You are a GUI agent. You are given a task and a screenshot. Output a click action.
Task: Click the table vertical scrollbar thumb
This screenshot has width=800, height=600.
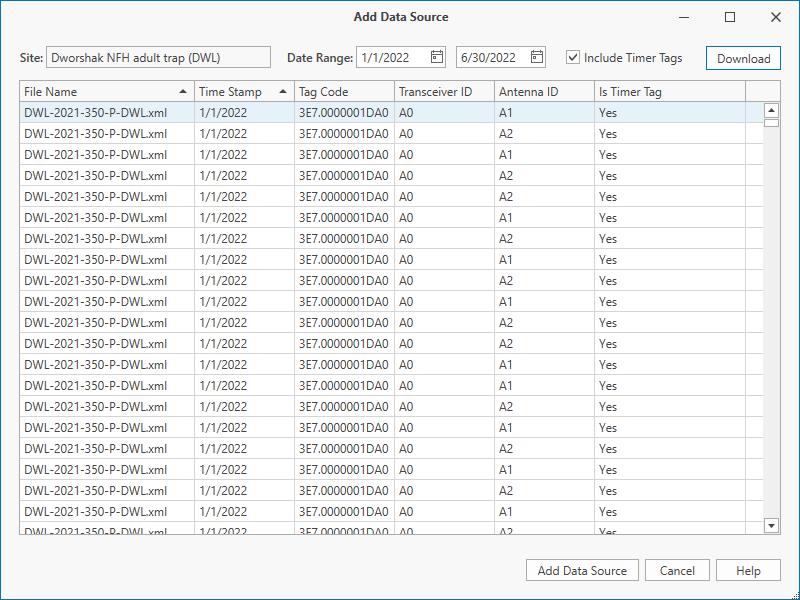click(771, 123)
